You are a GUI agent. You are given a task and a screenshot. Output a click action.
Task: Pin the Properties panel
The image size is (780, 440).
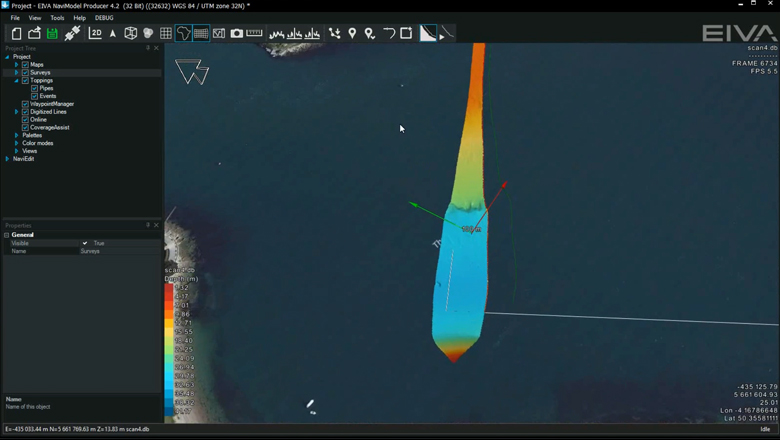coord(148,225)
